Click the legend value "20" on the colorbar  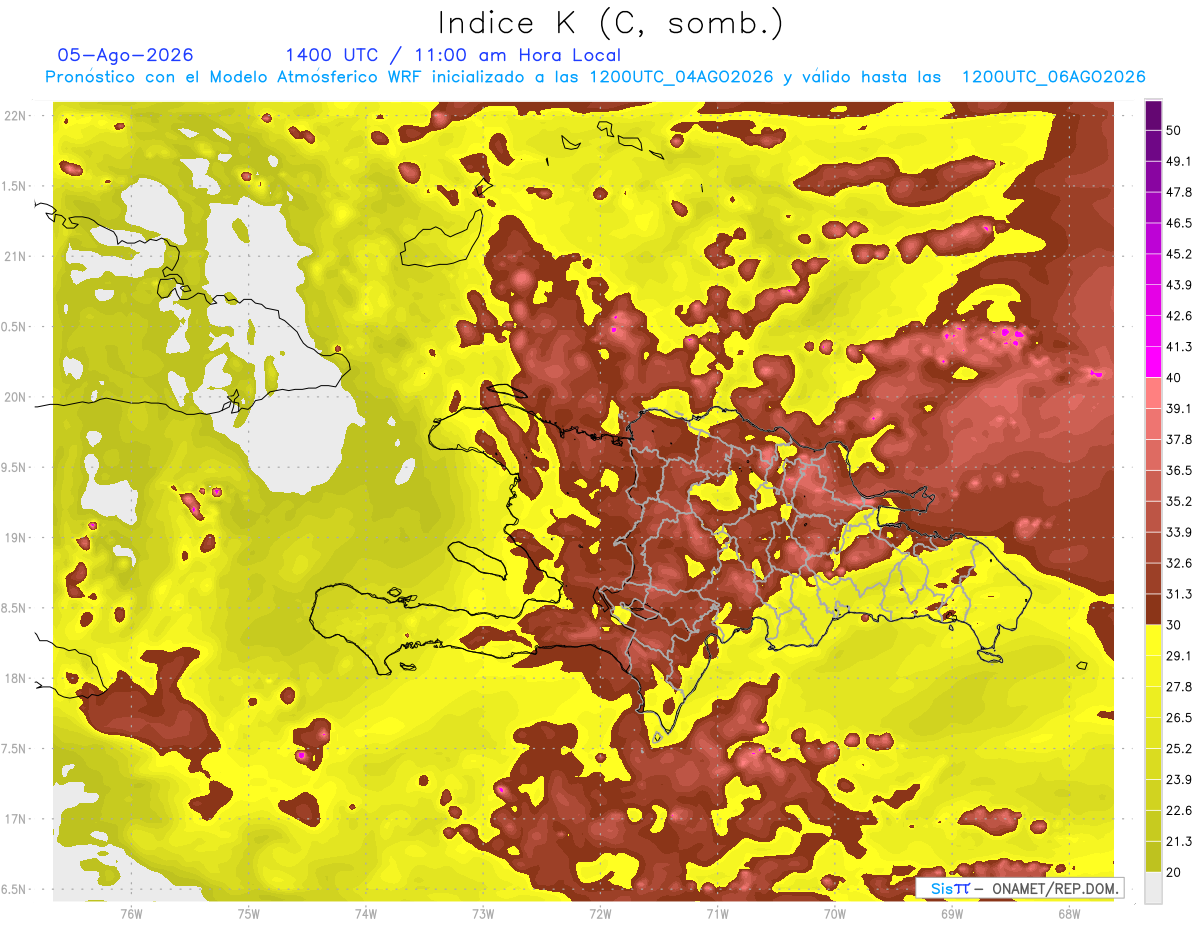click(1175, 872)
